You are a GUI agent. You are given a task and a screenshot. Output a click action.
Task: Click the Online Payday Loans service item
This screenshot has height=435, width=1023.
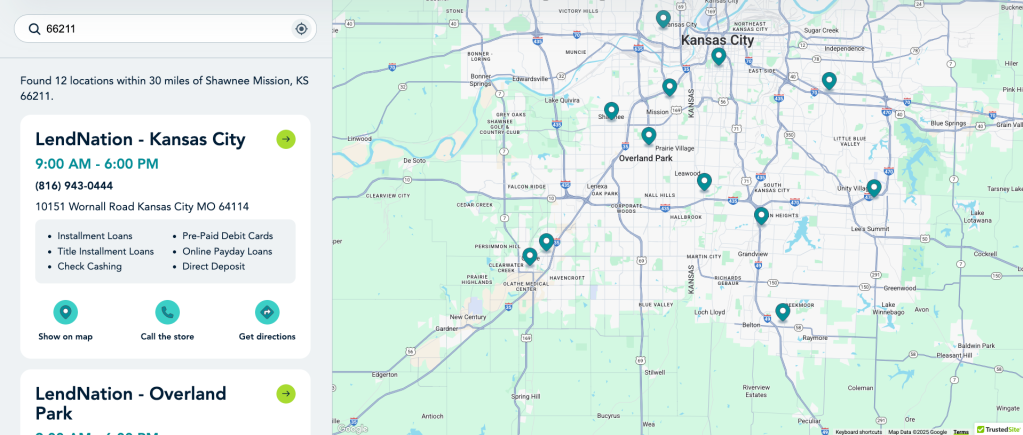227,251
